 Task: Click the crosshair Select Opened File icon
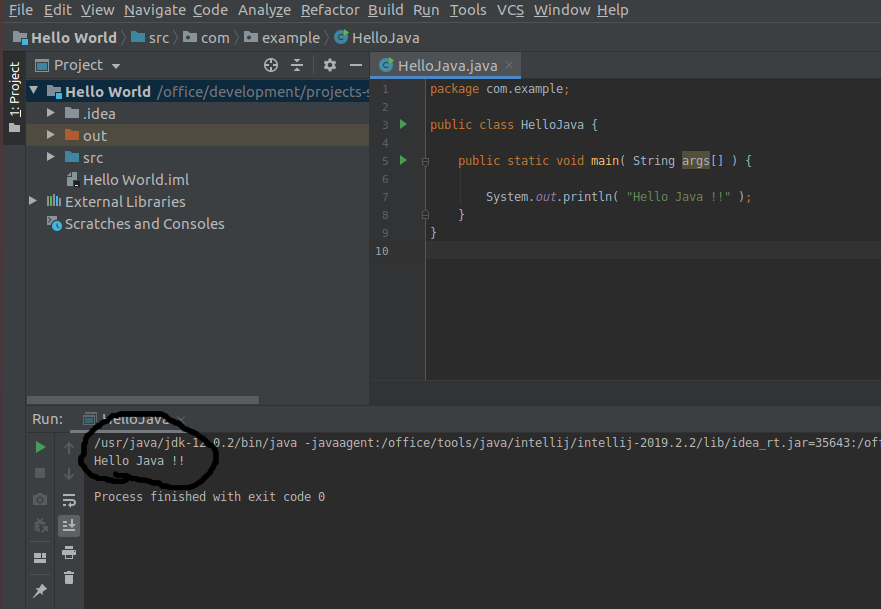click(x=271, y=66)
